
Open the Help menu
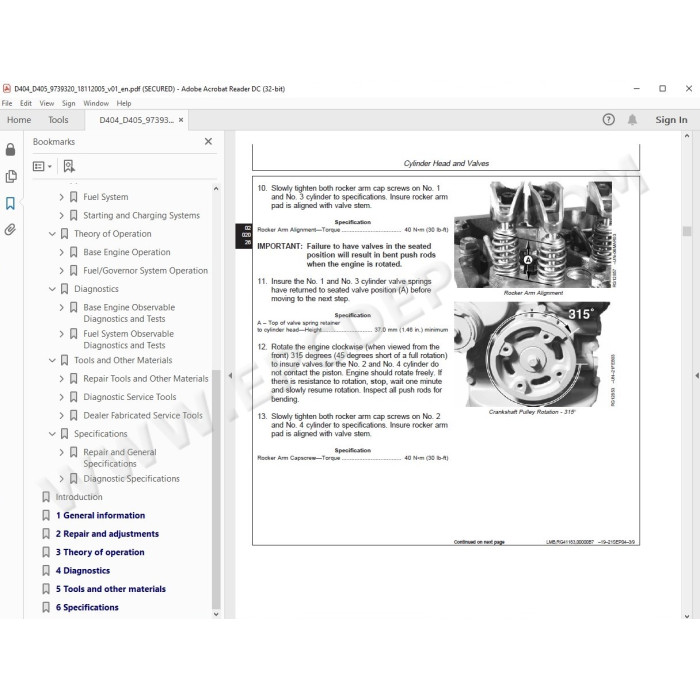click(x=124, y=103)
